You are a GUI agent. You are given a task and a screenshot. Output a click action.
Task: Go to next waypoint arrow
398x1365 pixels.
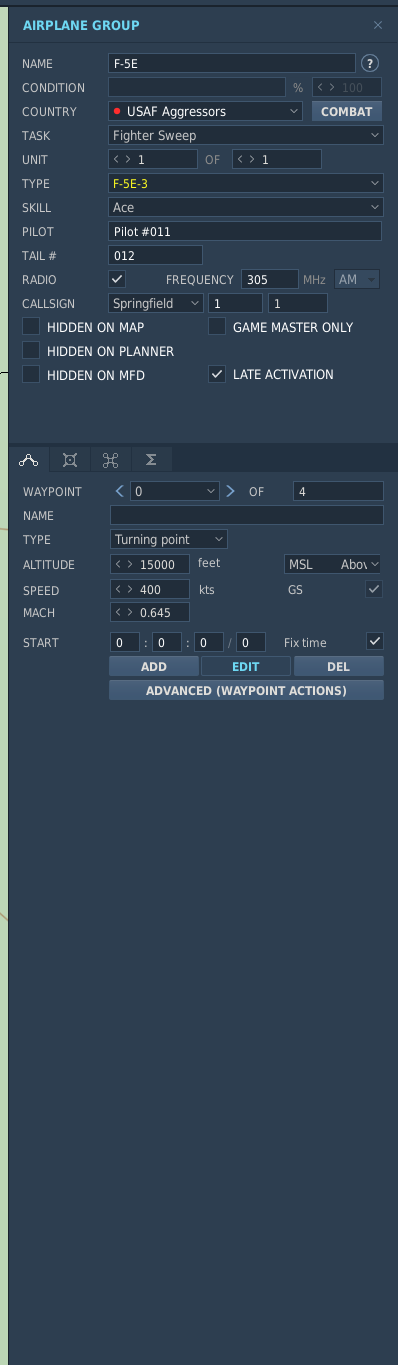[x=230, y=491]
